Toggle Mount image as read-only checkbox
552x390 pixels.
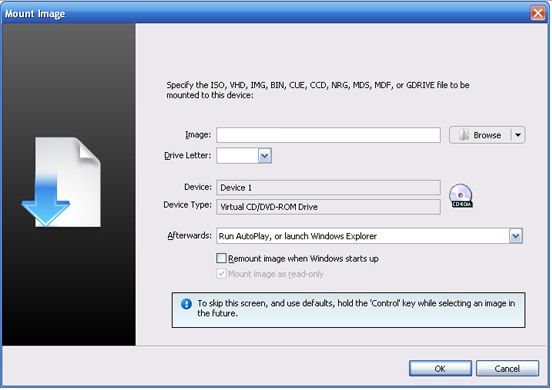pyautogui.click(x=221, y=273)
